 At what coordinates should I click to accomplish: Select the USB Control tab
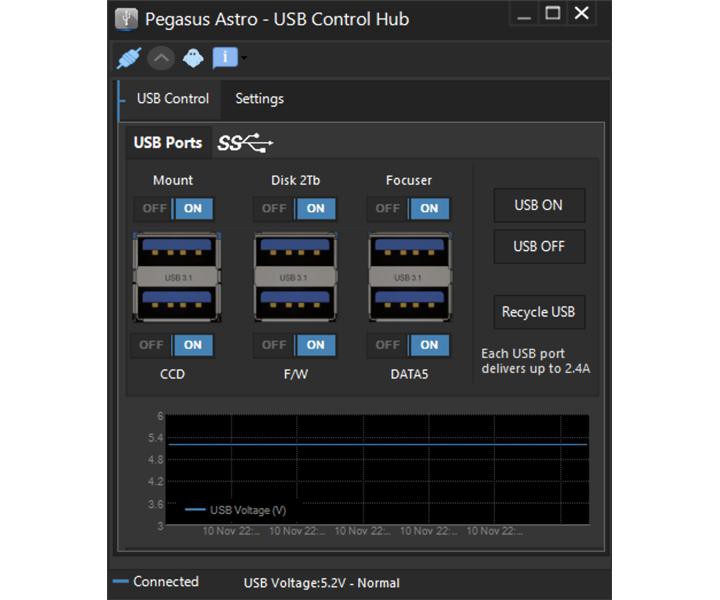pyautogui.click(x=172, y=98)
